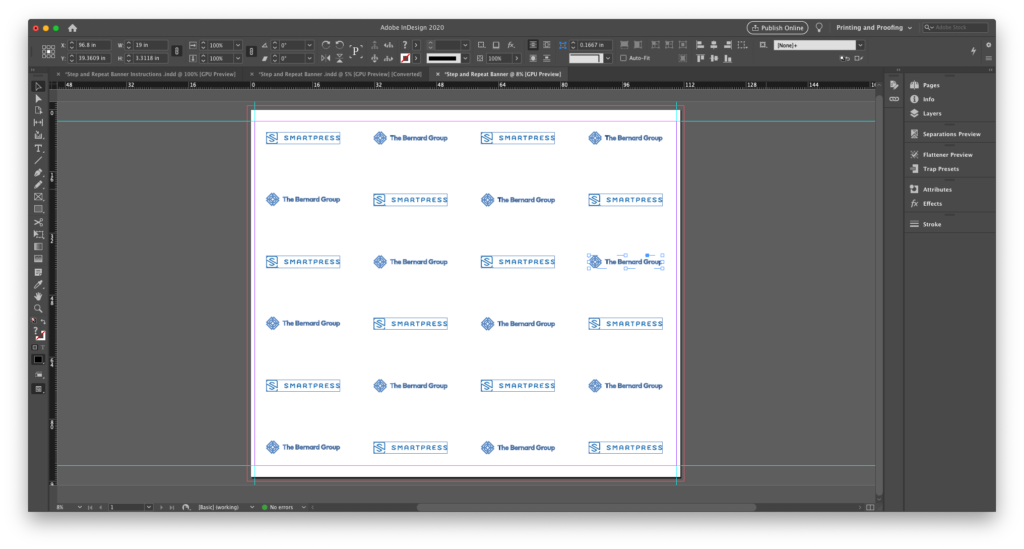Set the reference point locator grid
Viewport: 1024px width, 549px height.
point(48,52)
